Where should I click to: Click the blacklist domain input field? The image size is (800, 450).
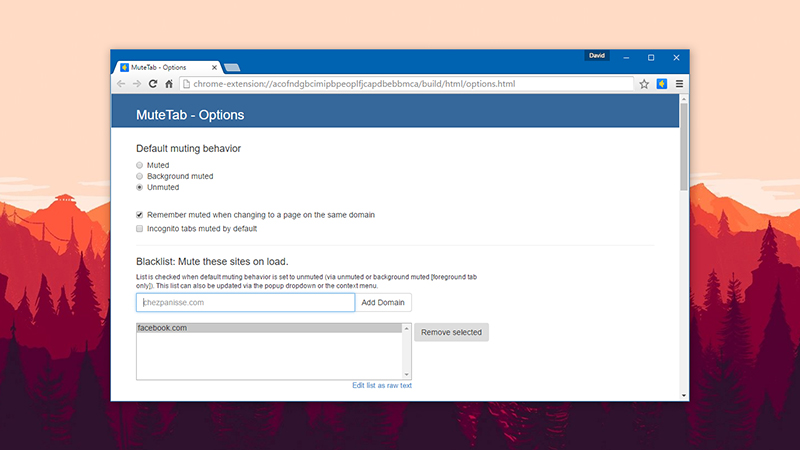click(245, 303)
